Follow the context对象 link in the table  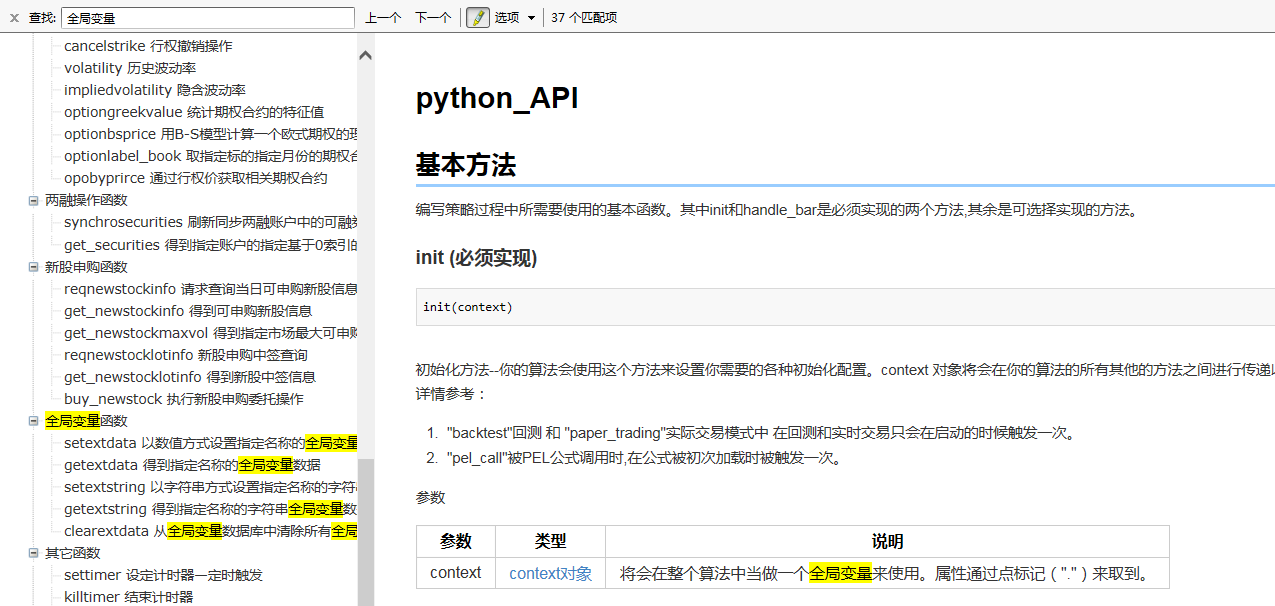pos(550,574)
